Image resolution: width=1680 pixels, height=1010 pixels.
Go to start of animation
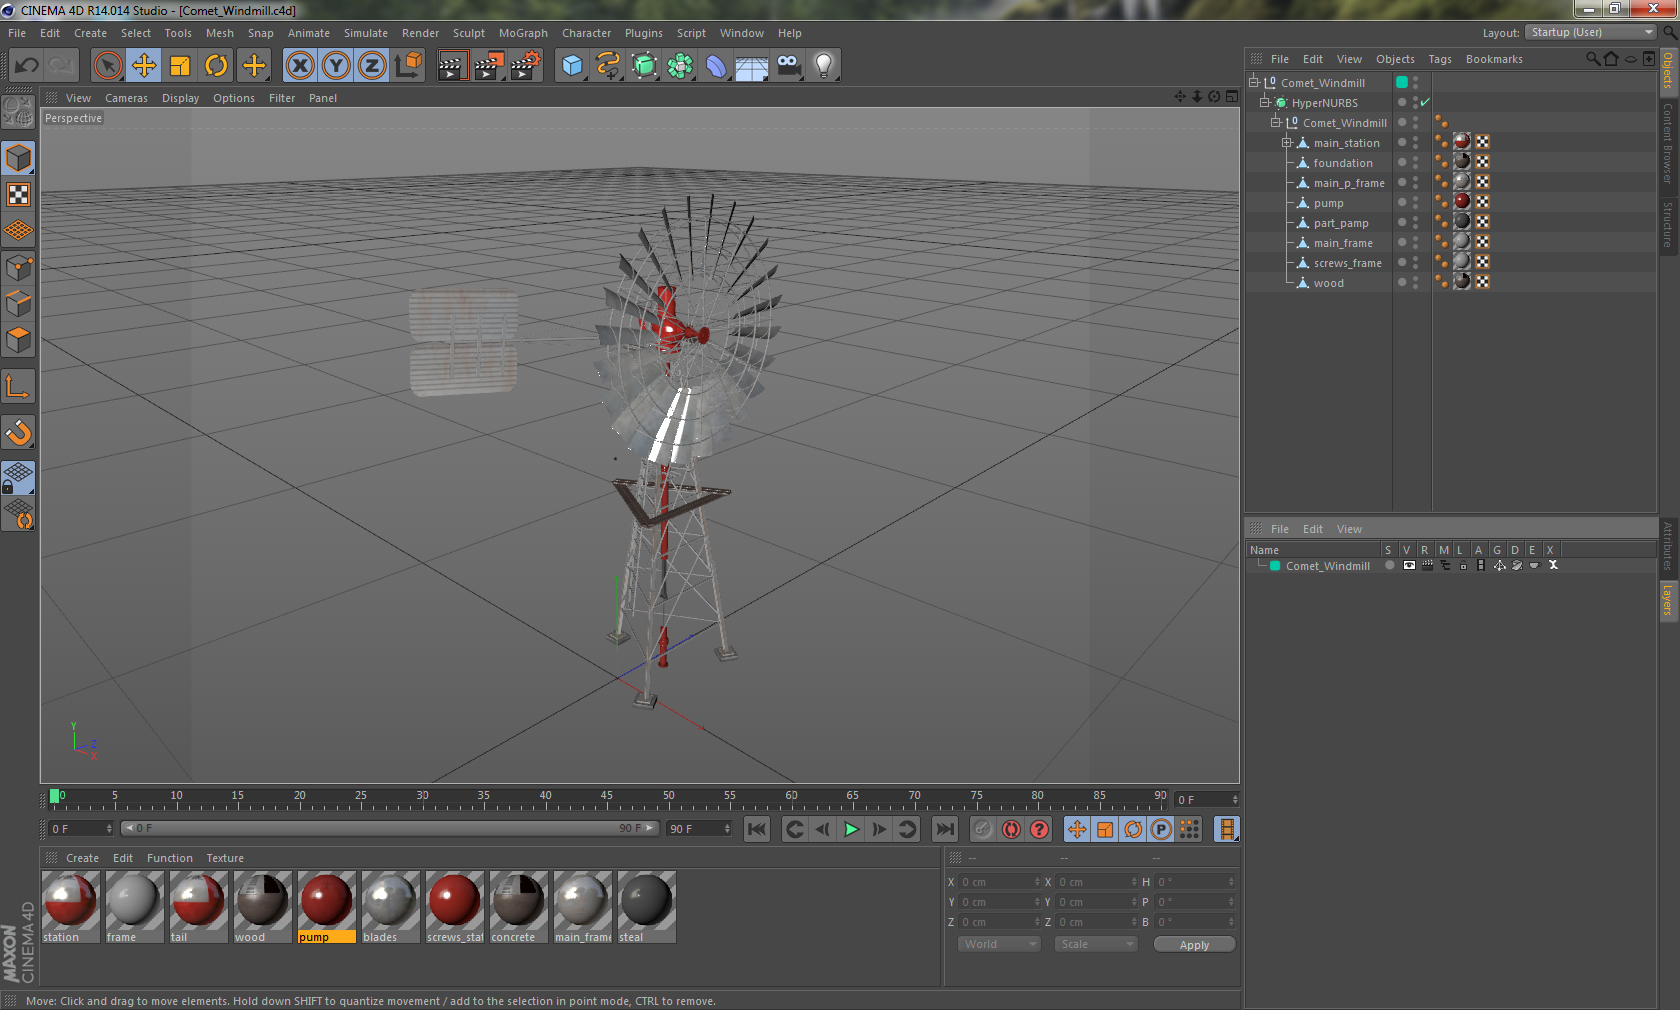pyautogui.click(x=757, y=829)
